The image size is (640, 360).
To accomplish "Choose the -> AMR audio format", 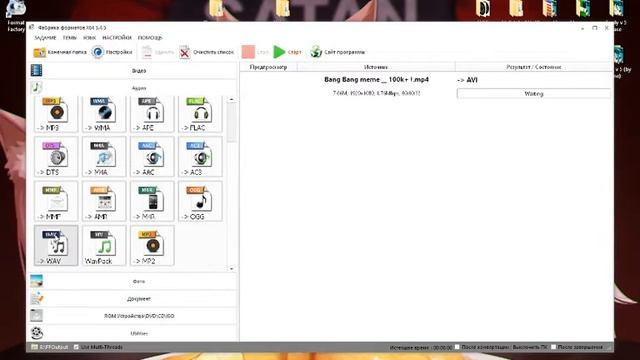I will (x=104, y=201).
